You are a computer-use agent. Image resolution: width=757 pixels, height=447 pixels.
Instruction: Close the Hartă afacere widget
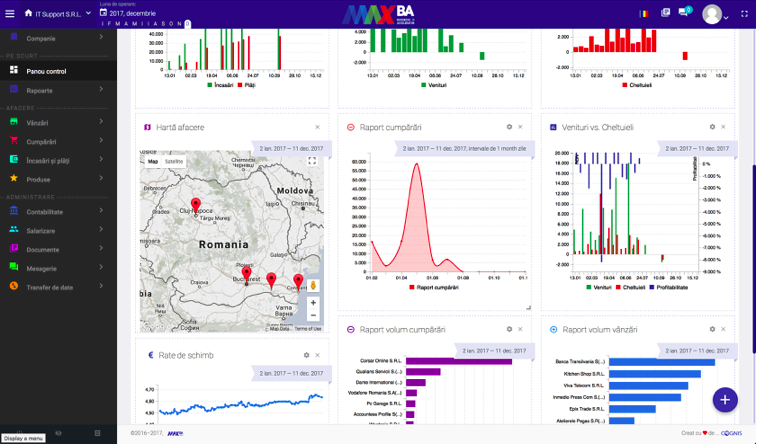318,127
